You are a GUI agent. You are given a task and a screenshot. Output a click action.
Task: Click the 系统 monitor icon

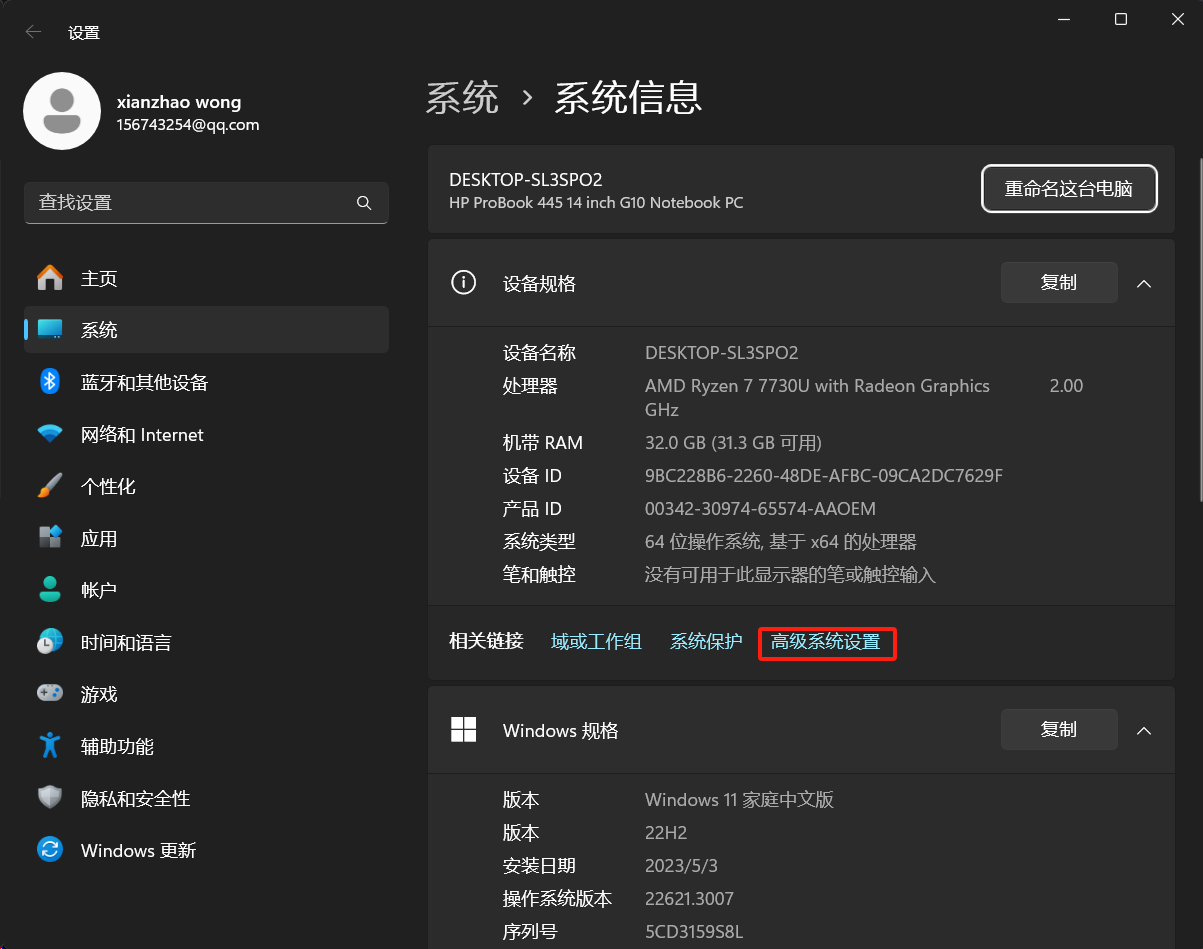coord(50,330)
